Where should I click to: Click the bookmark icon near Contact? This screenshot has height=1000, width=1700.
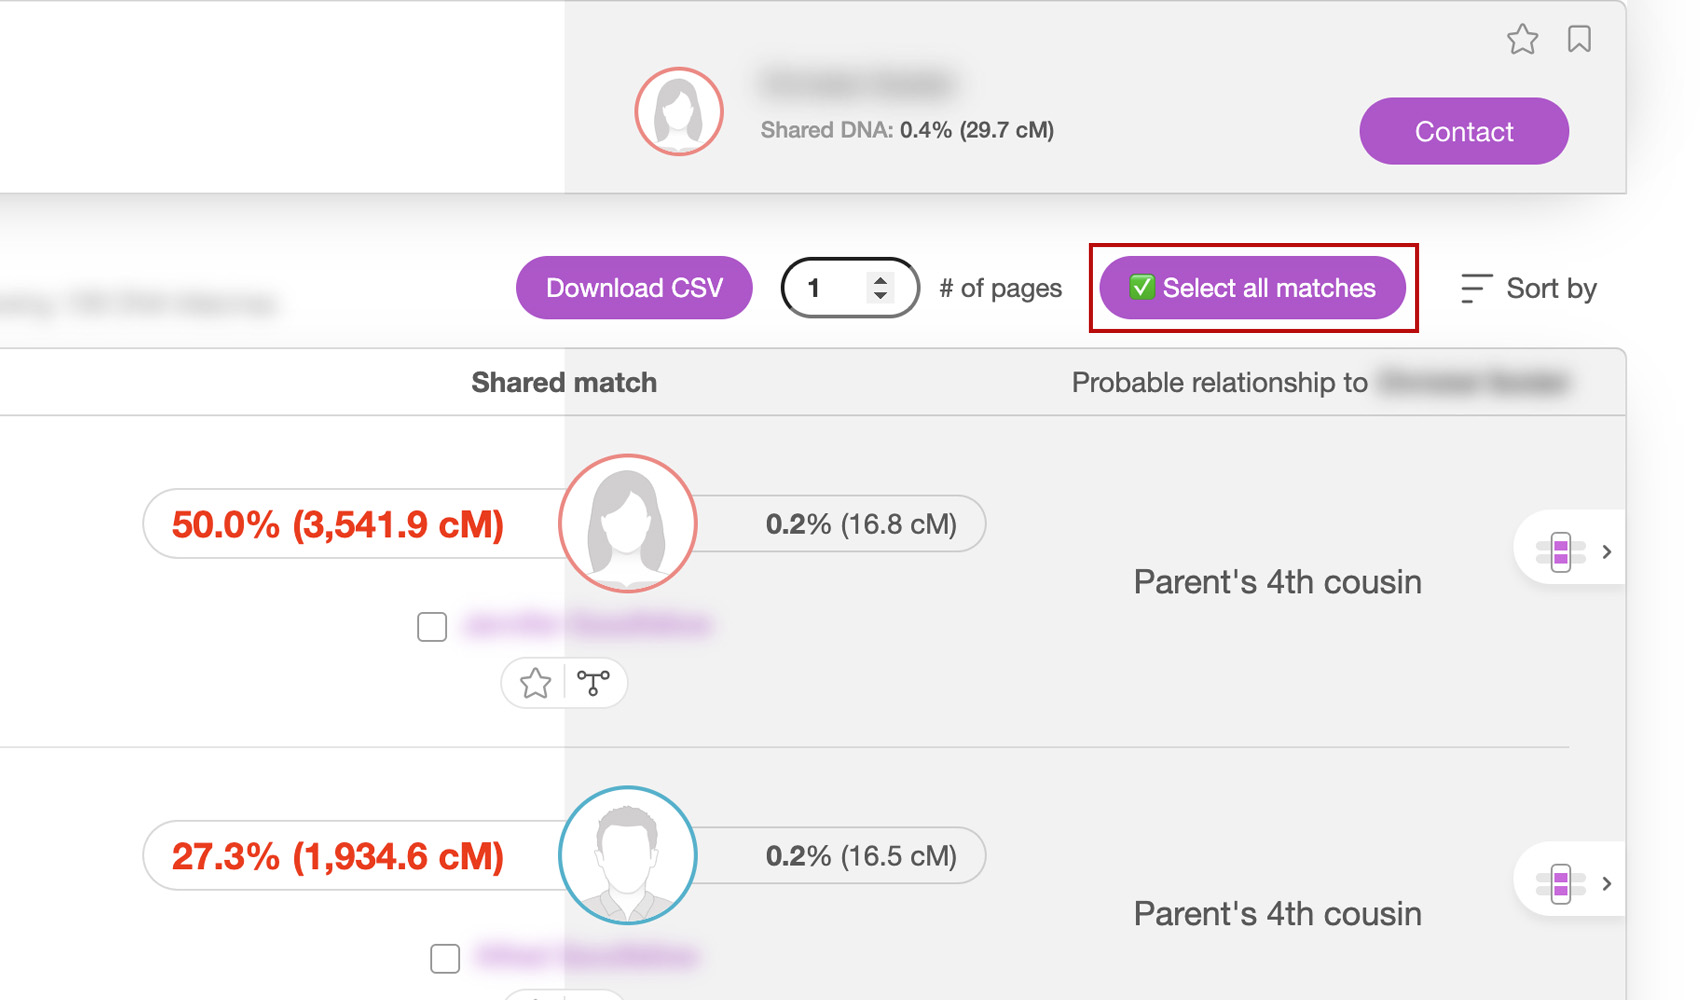[1579, 39]
